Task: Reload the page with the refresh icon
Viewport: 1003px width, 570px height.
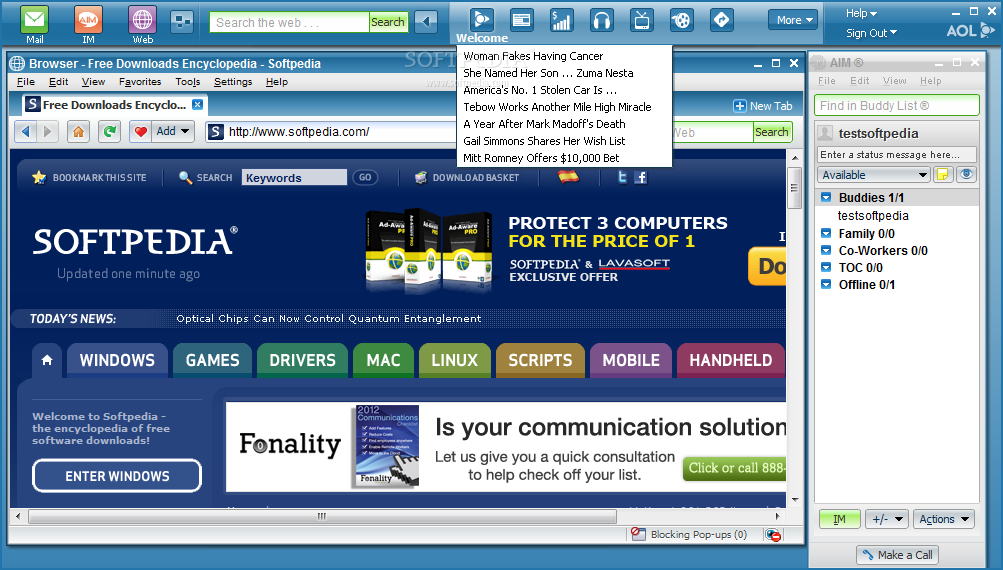Action: click(x=109, y=132)
